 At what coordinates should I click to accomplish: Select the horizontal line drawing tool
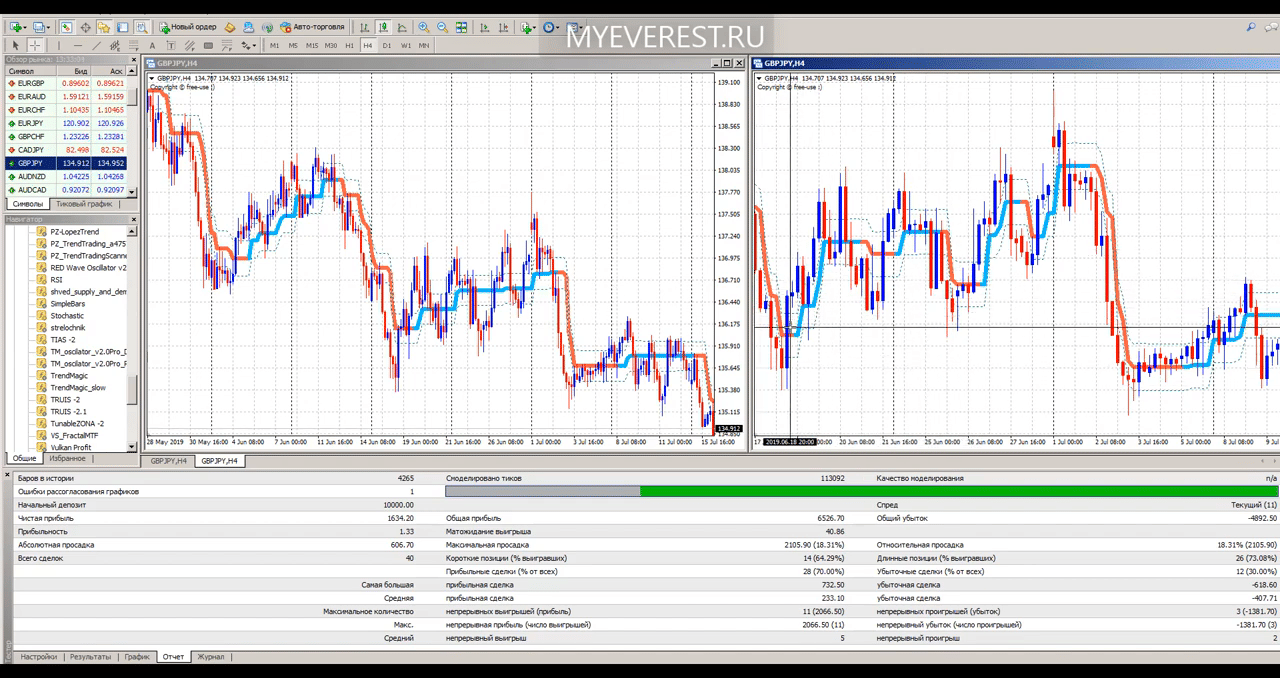pyautogui.click(x=77, y=45)
